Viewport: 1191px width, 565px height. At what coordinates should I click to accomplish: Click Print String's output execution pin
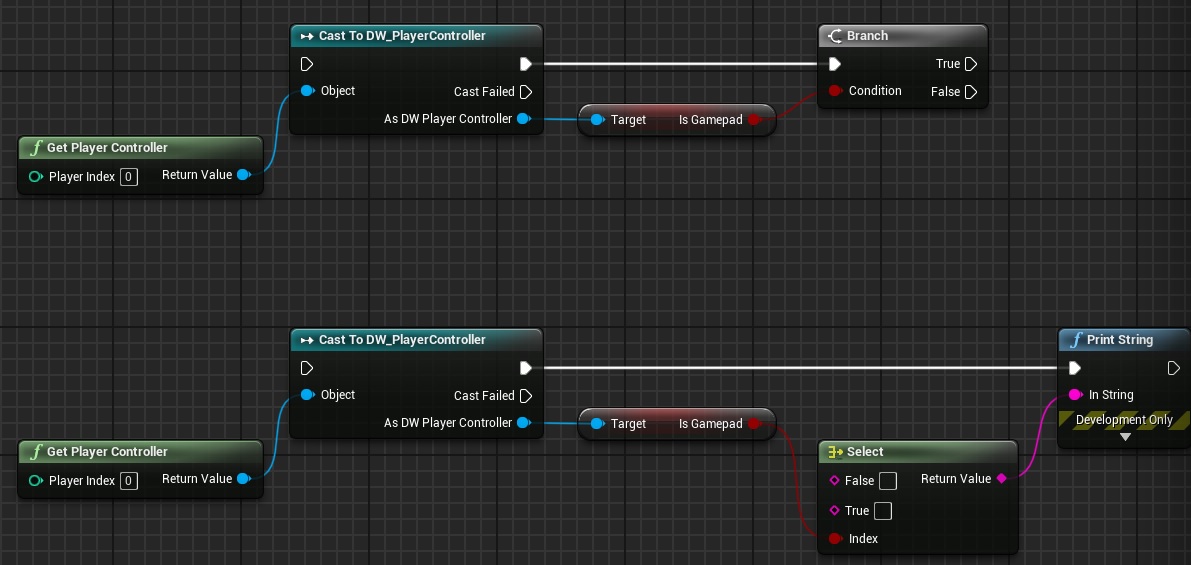point(1174,368)
